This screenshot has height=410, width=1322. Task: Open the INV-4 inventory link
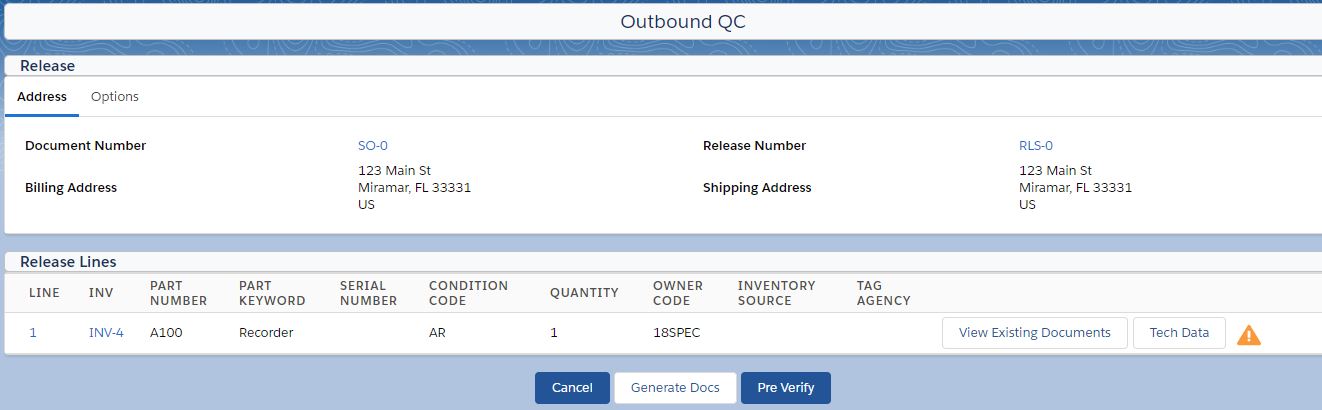click(x=106, y=333)
